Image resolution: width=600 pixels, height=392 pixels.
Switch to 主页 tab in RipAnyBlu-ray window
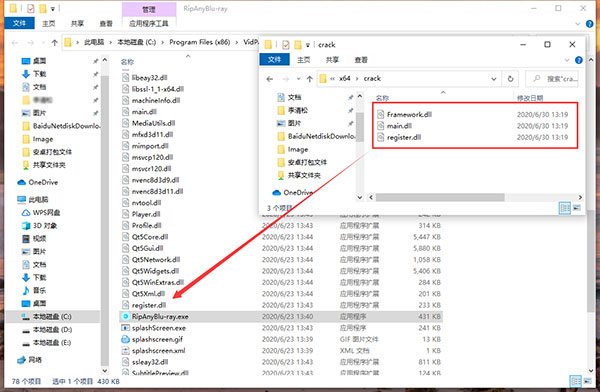click(49, 23)
